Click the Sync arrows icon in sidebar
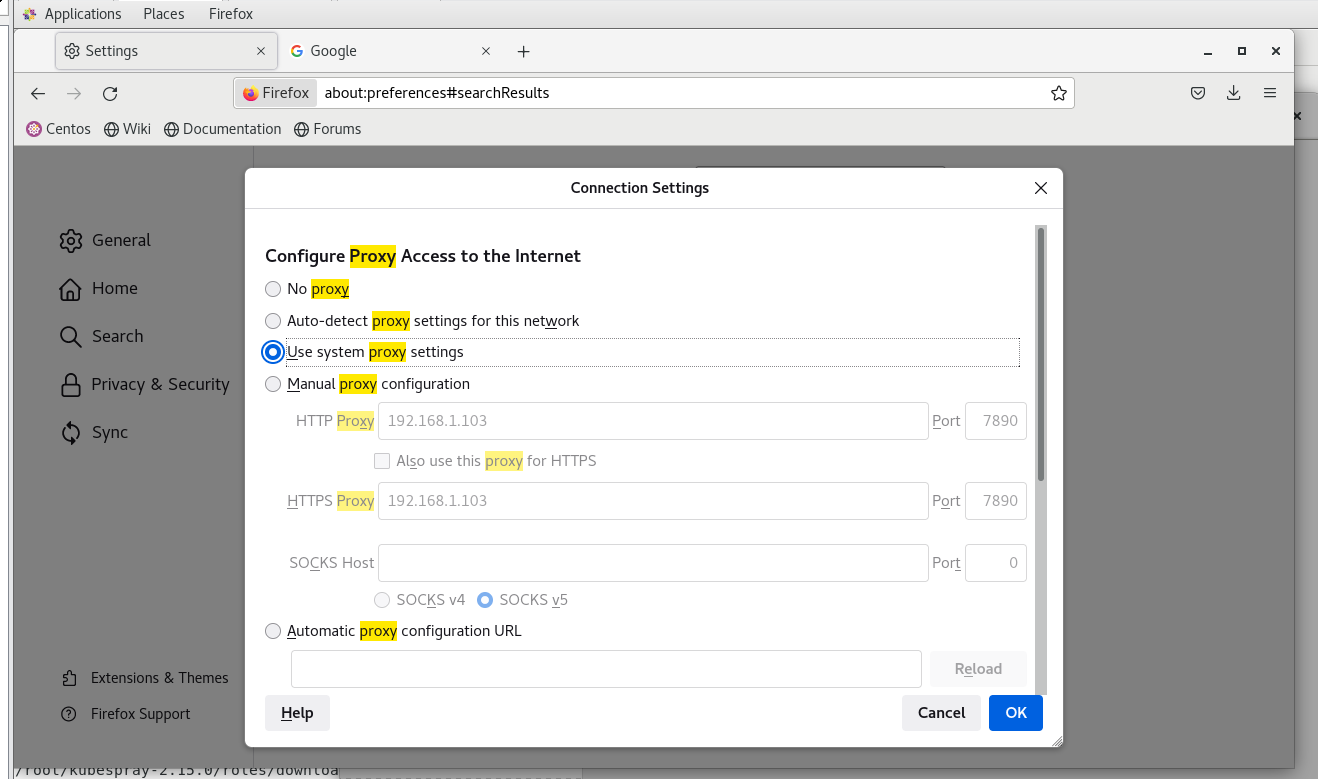Viewport: 1318px width, 779px height. 70,432
